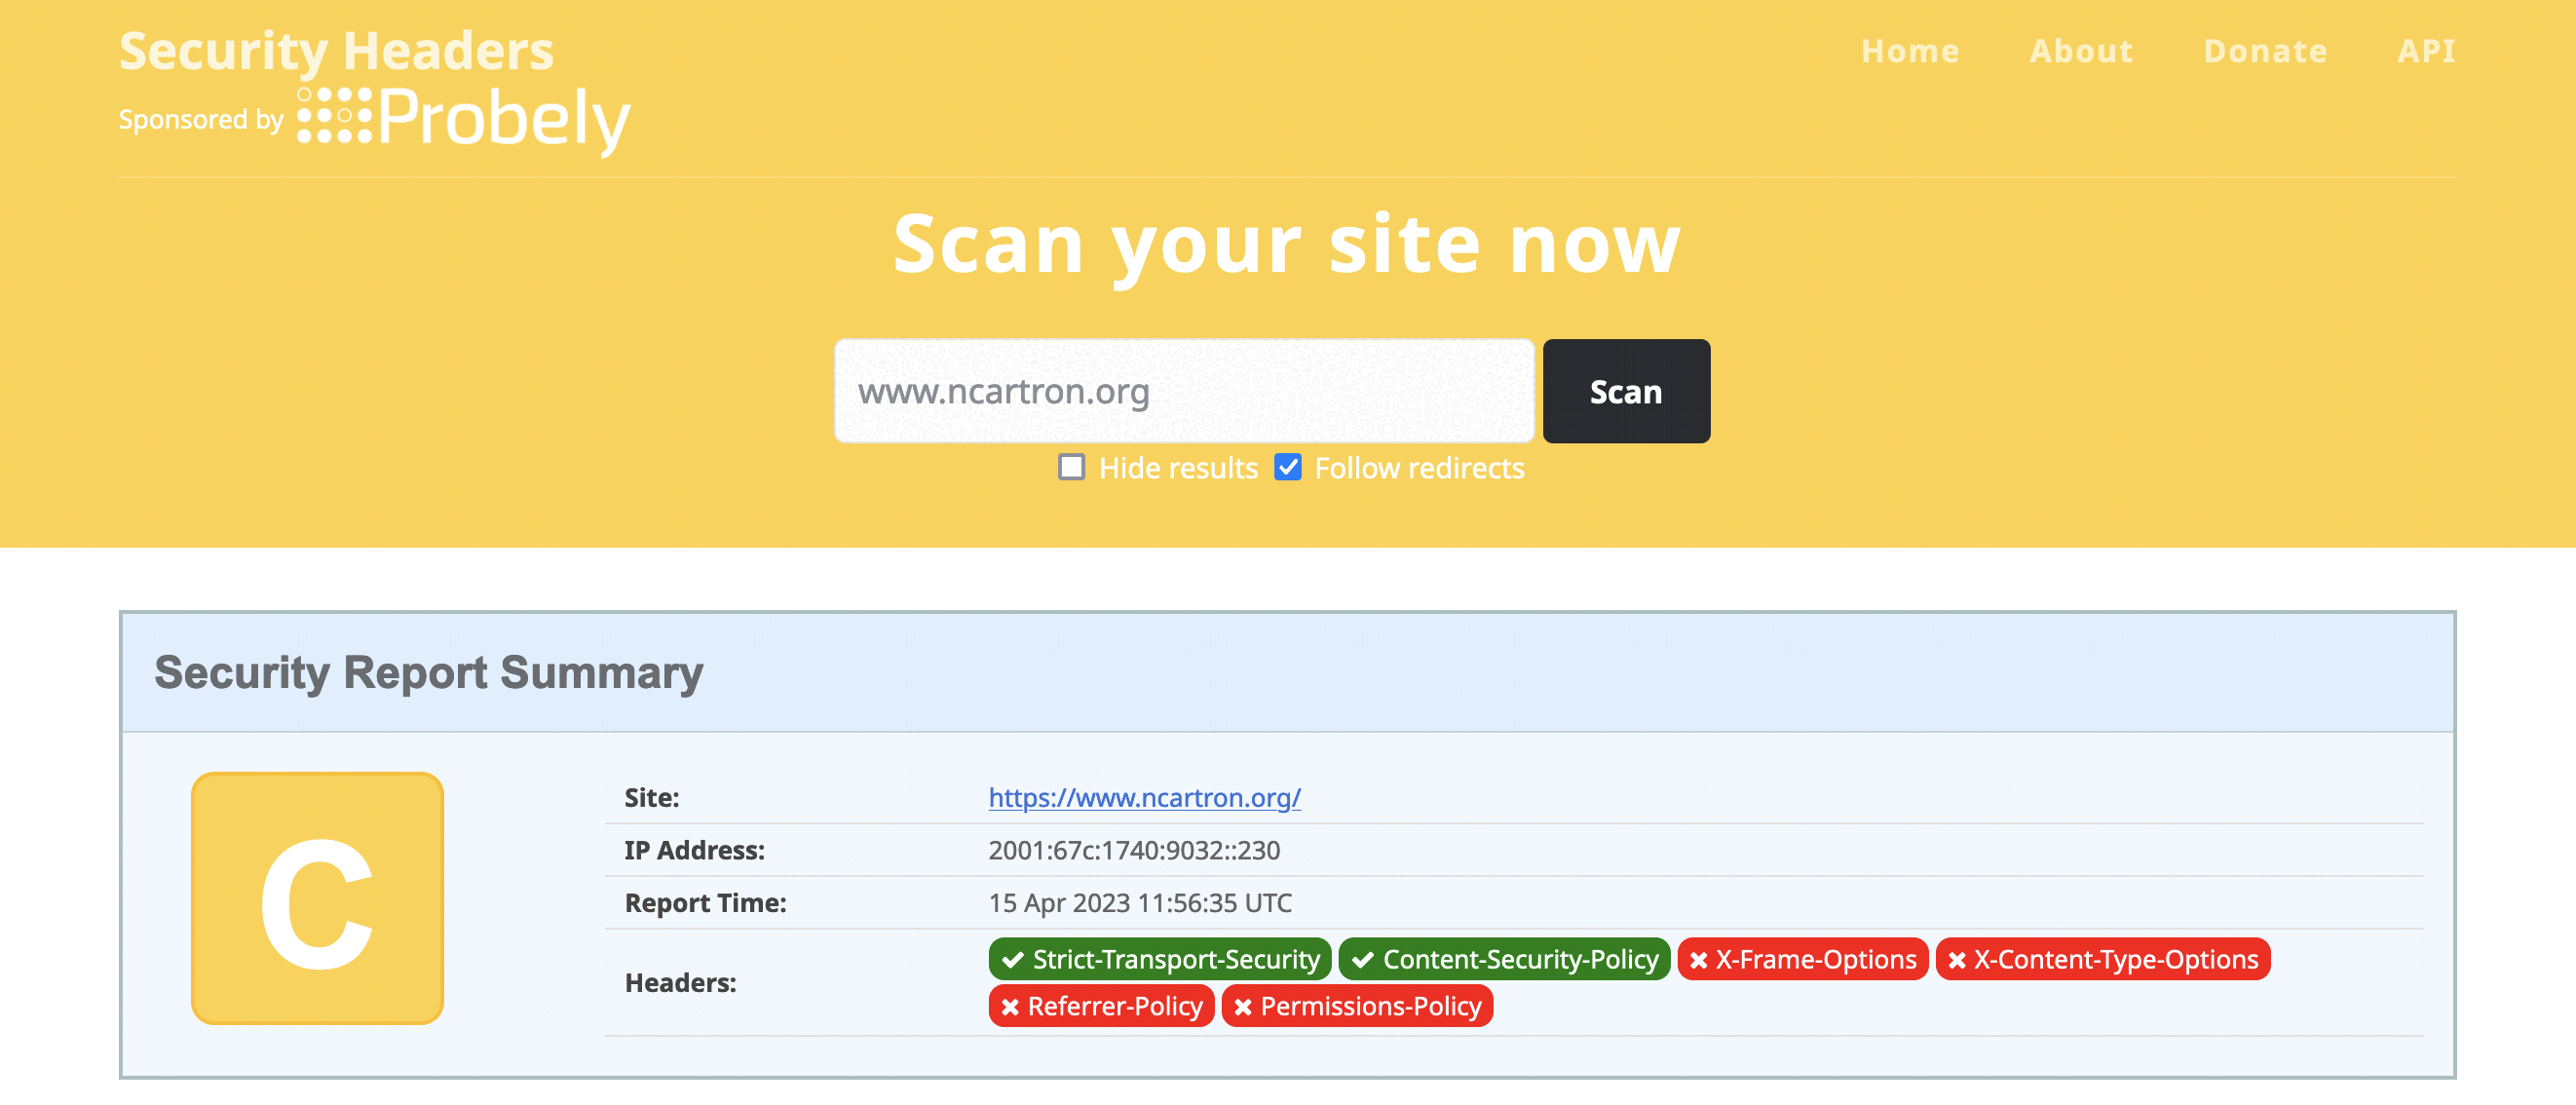The height and width of the screenshot is (1105, 2576).
Task: Click the Probely sponsor logo
Action: (464, 119)
